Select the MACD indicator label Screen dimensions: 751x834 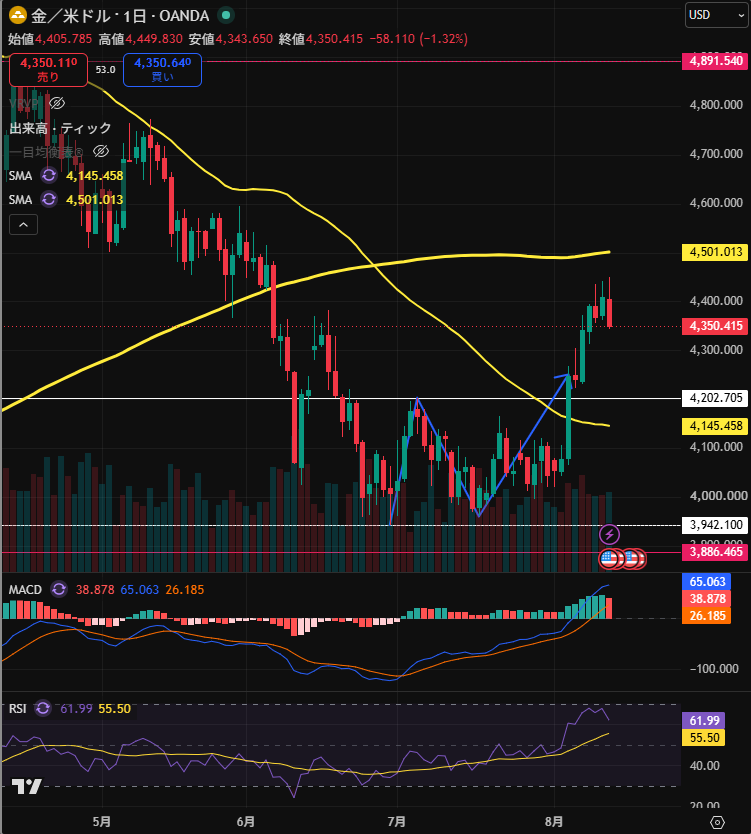pos(25,589)
